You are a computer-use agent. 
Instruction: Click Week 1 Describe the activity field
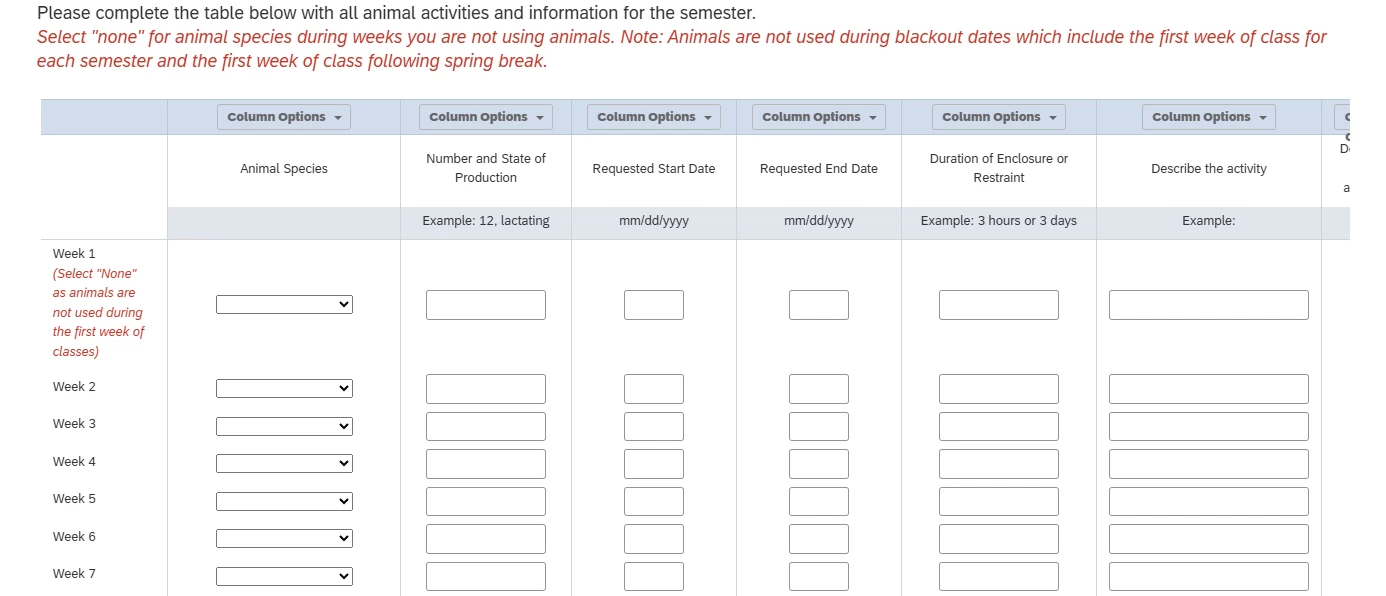(x=1209, y=305)
